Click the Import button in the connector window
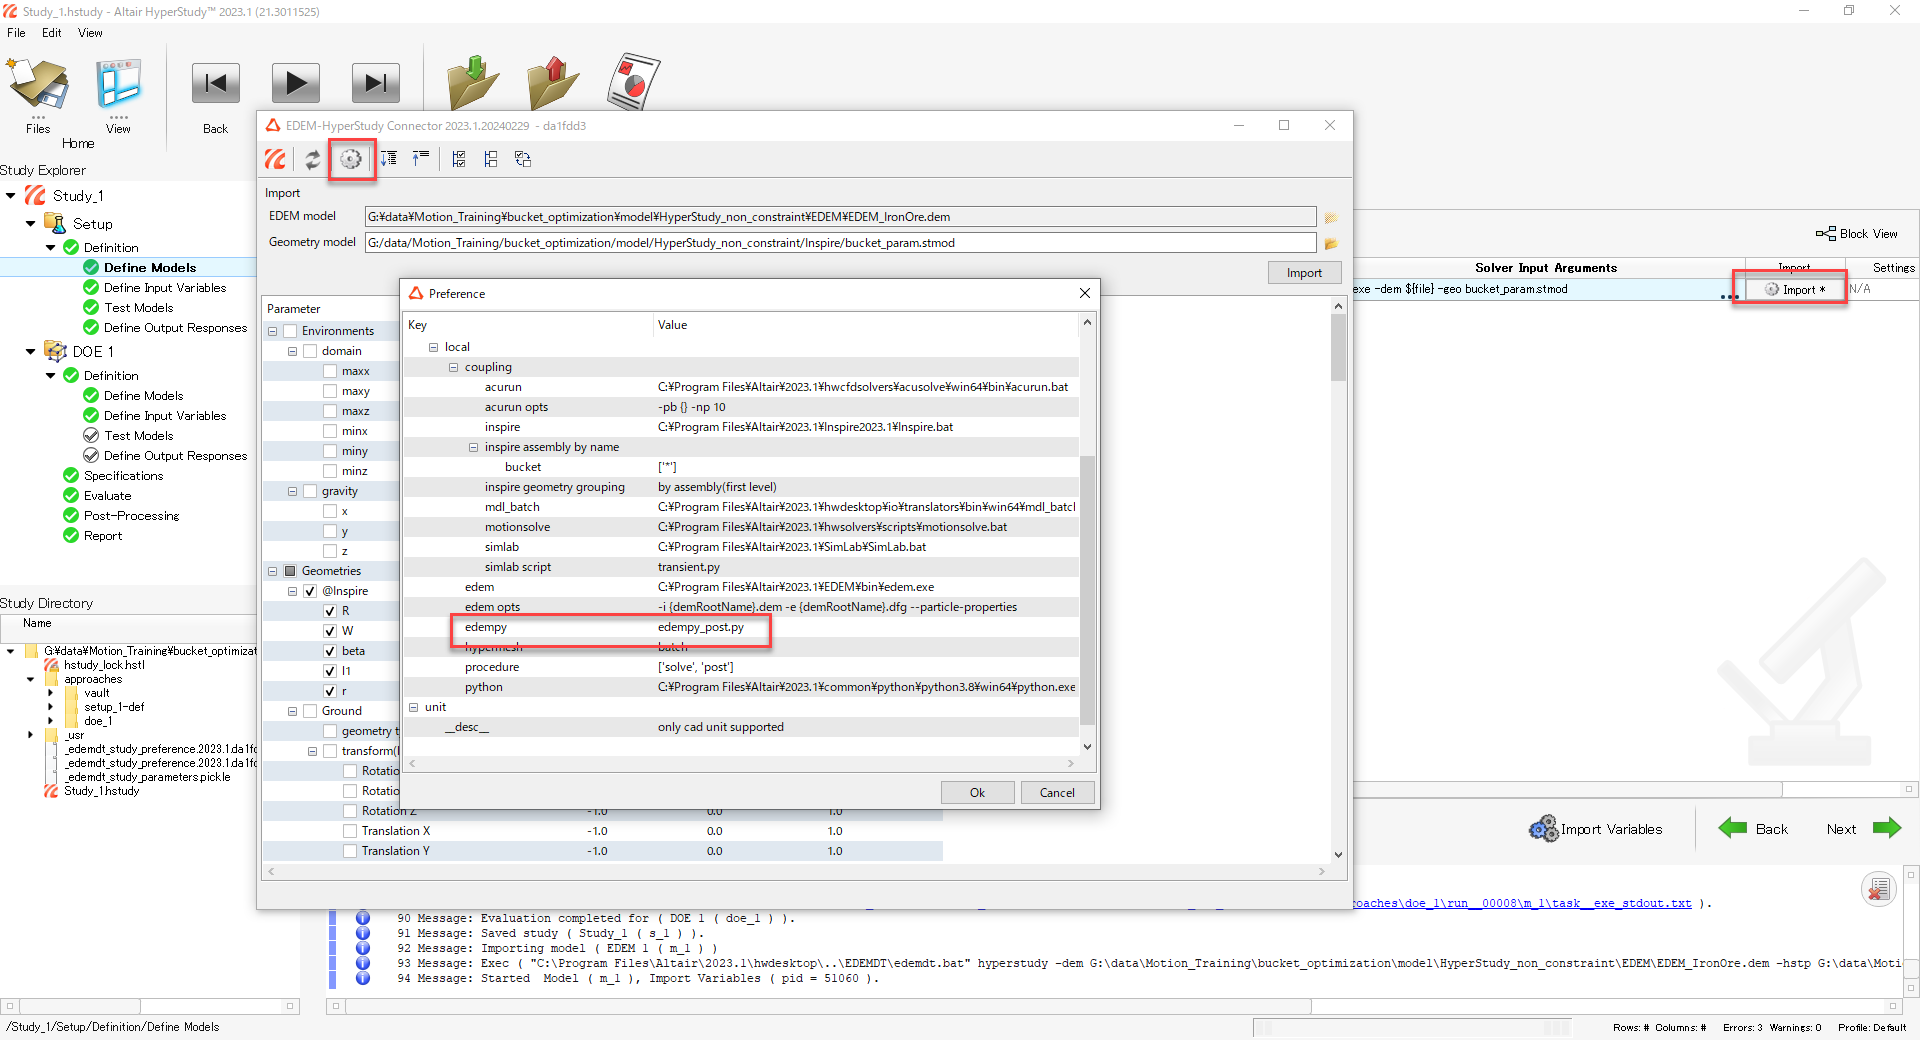The height and width of the screenshot is (1040, 1920). pos(1304,273)
